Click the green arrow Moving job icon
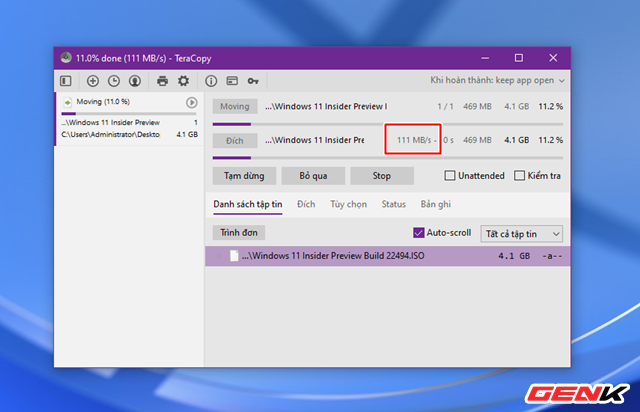The width and height of the screenshot is (640, 412). (68, 102)
